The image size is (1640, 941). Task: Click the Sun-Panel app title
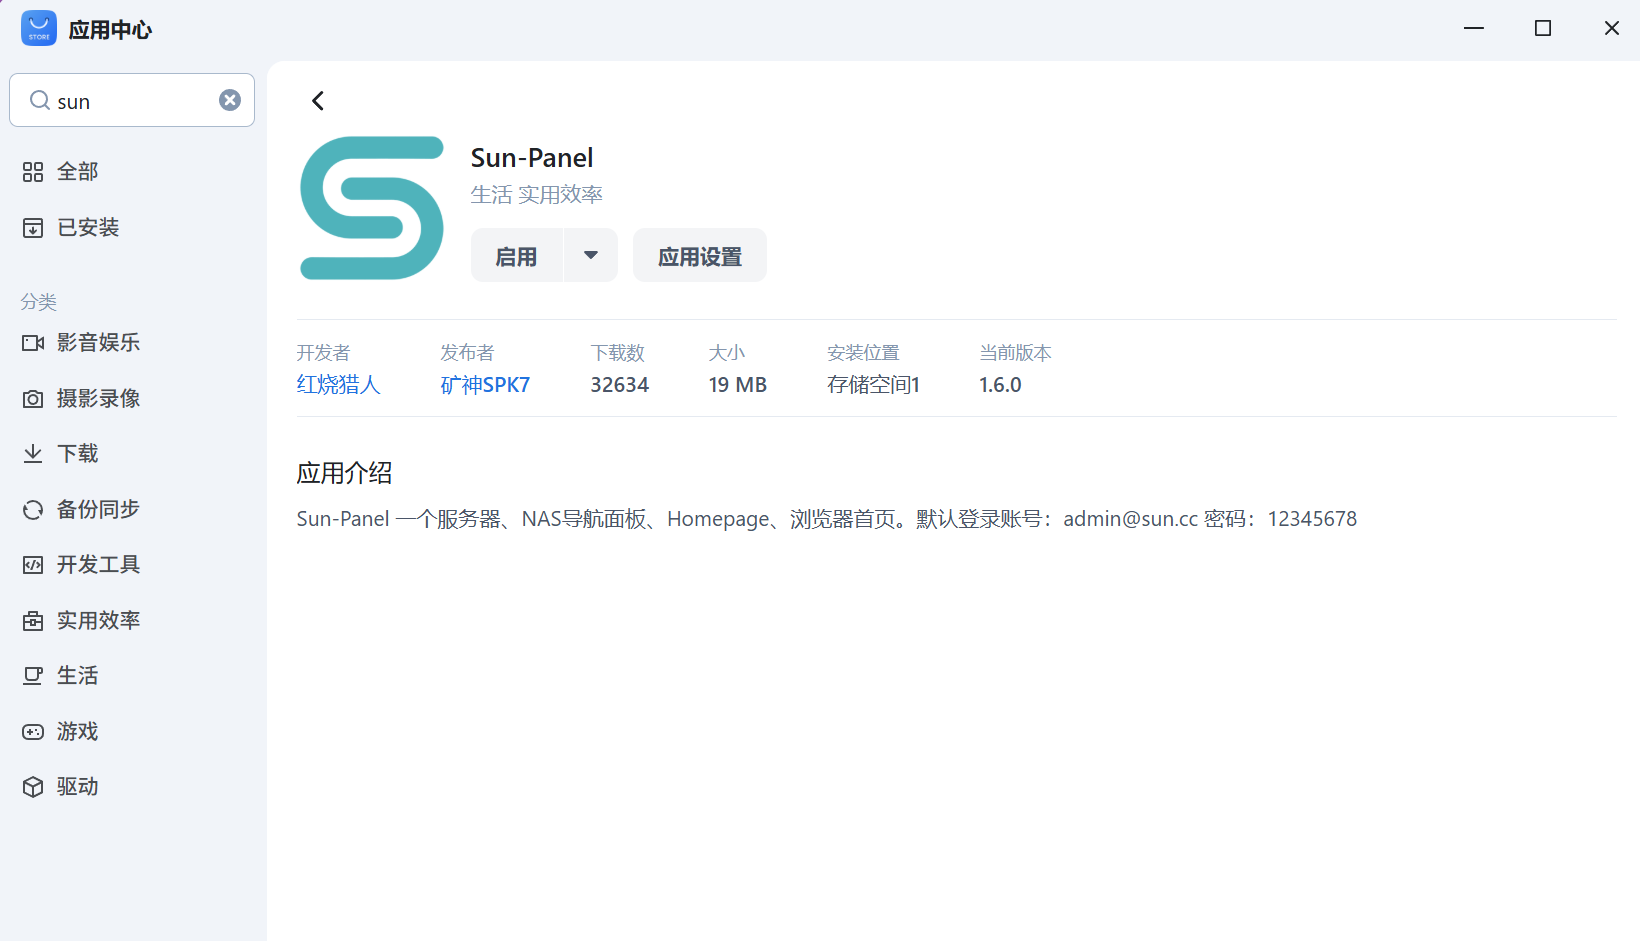[x=532, y=158]
